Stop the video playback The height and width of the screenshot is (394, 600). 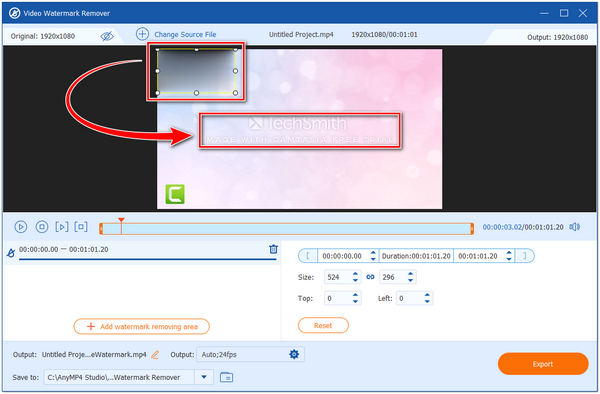(42, 227)
